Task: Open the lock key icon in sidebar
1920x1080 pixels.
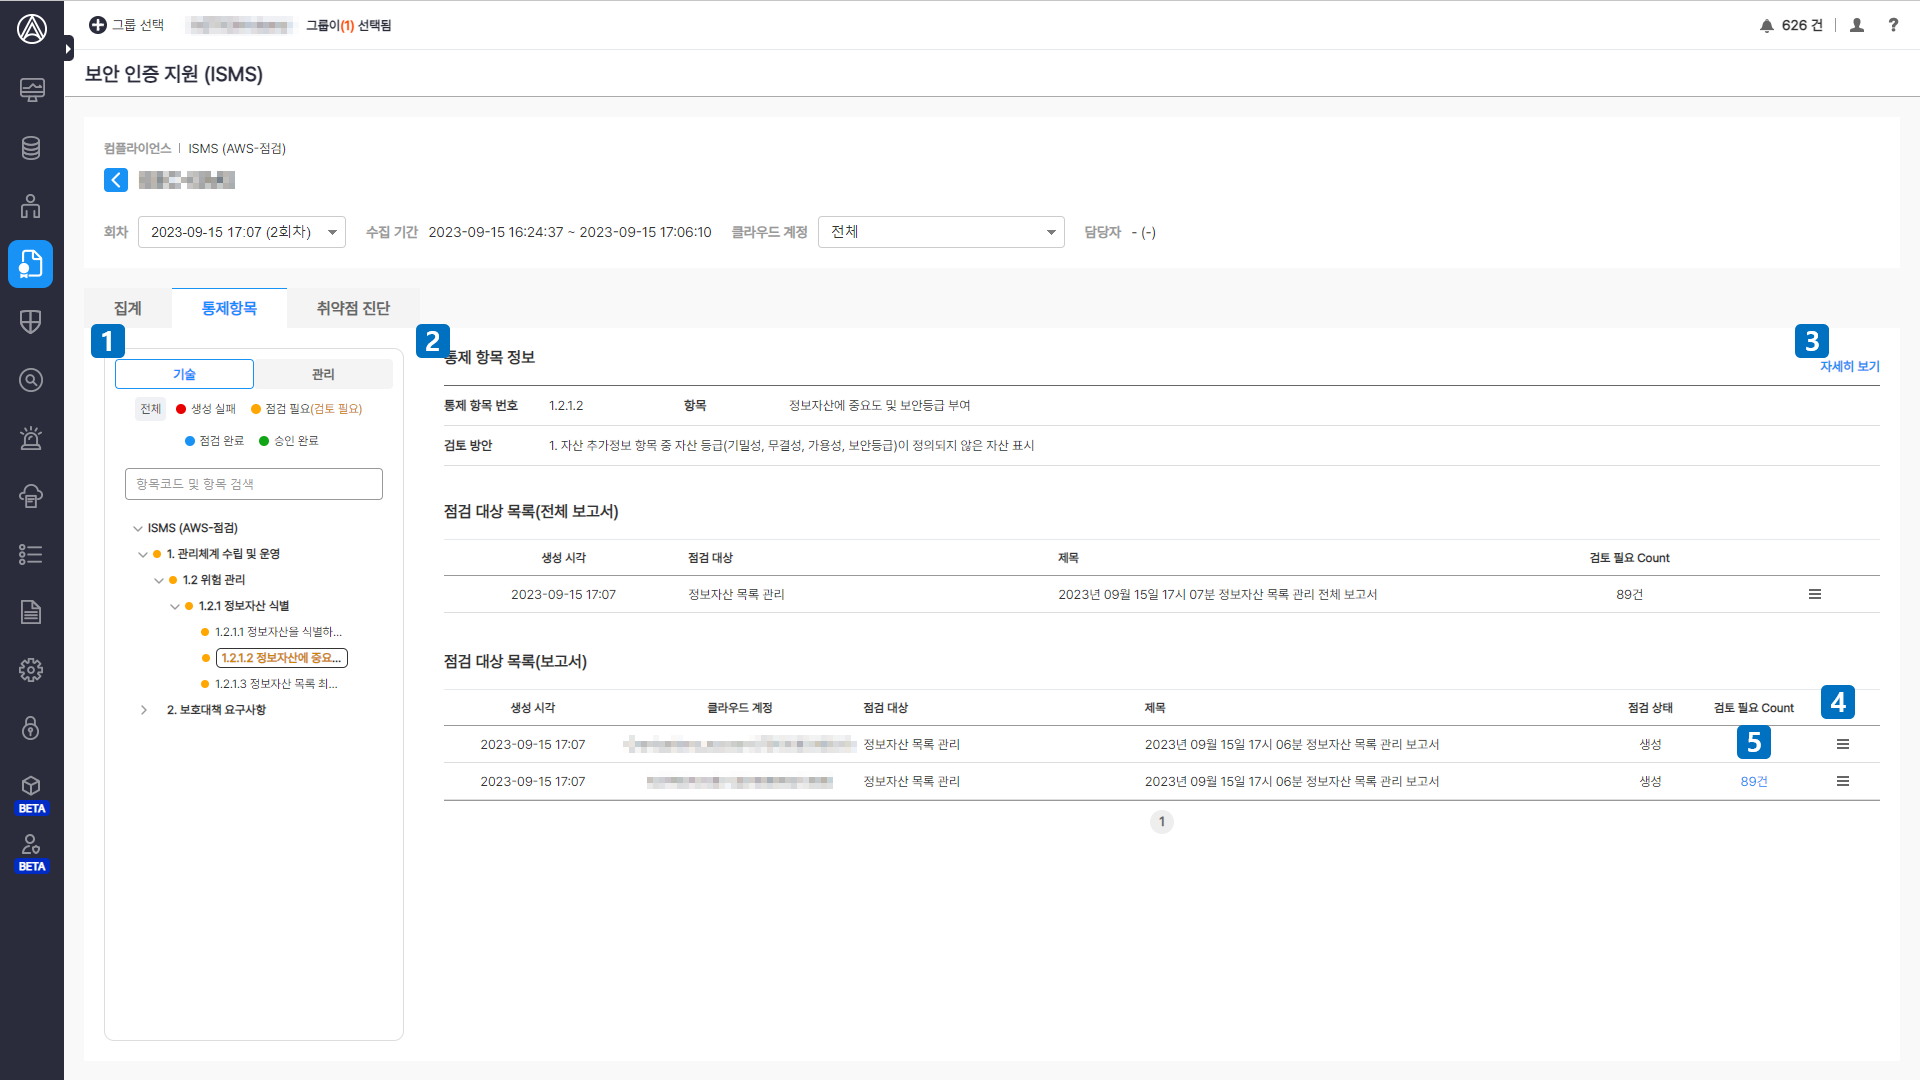Action: point(31,728)
